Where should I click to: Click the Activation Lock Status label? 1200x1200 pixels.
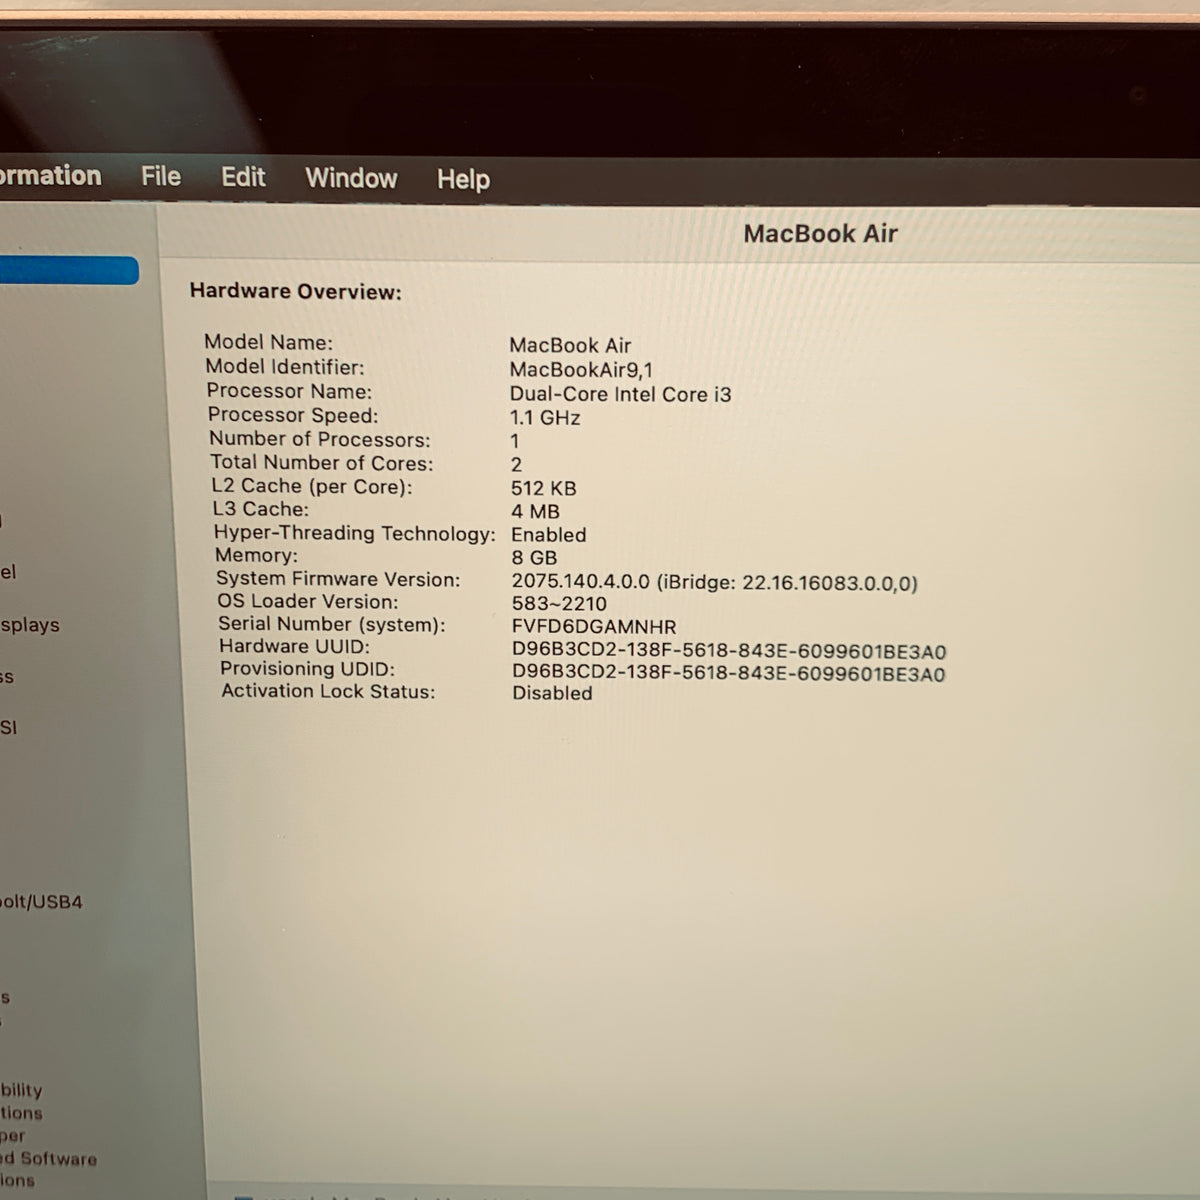pos(328,691)
